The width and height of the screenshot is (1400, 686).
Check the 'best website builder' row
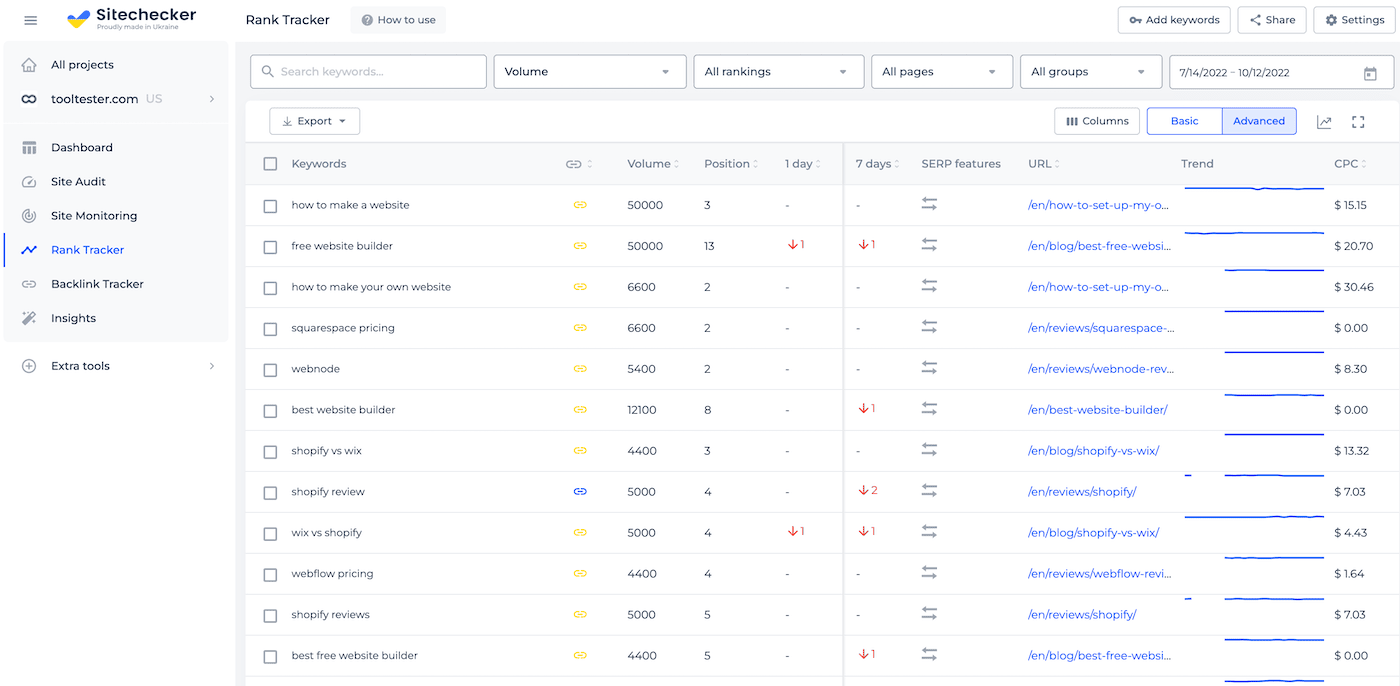pyautogui.click(x=270, y=411)
